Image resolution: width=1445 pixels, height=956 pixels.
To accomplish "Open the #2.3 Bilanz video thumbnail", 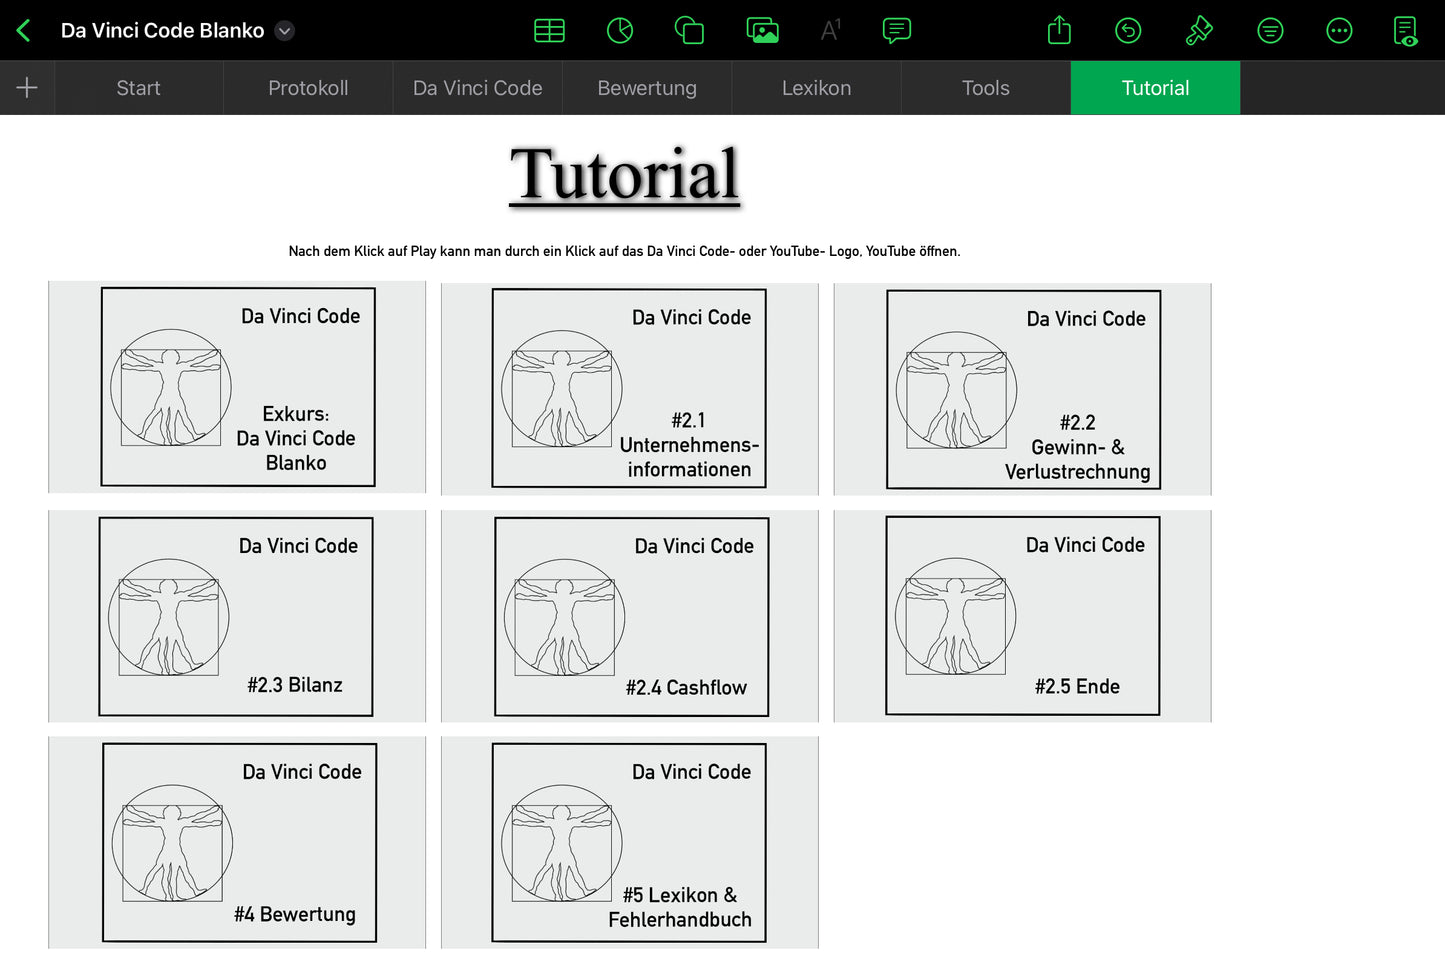I will click(237, 616).
